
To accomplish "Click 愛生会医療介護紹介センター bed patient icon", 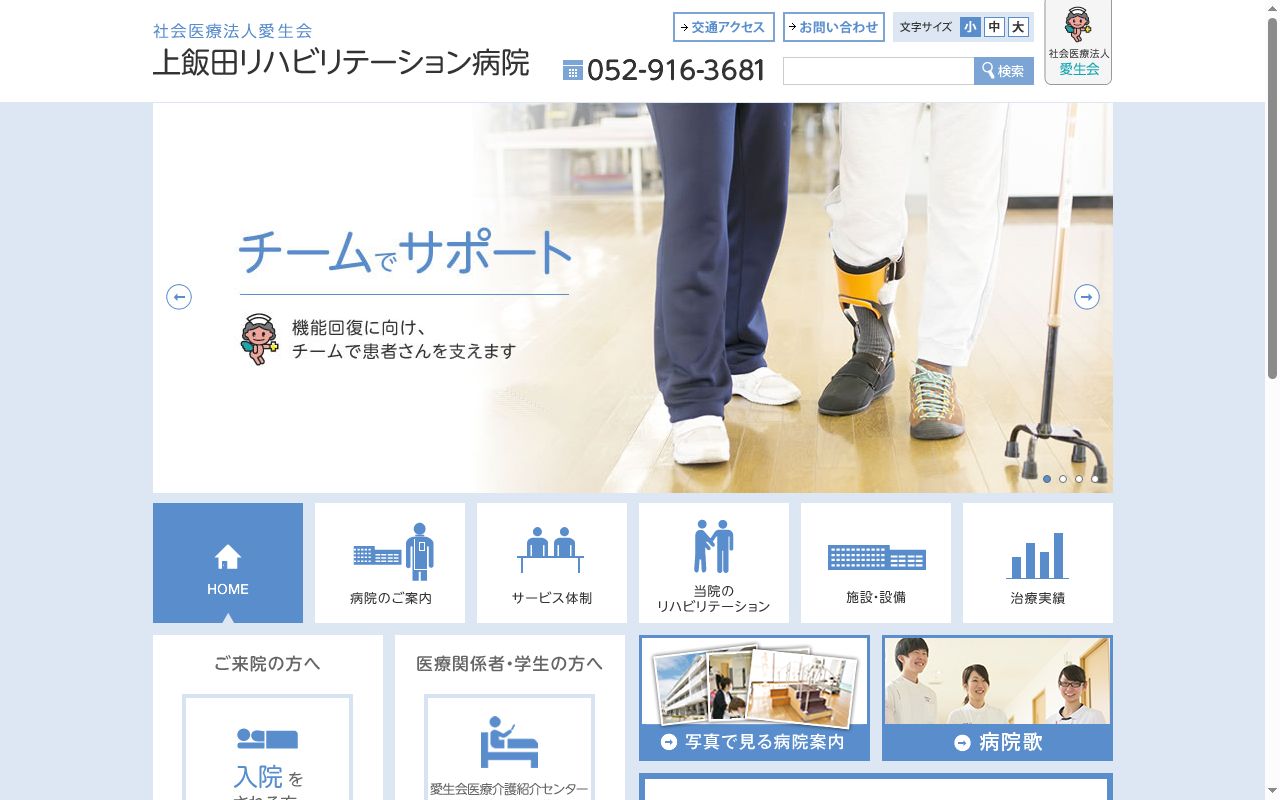I will click(x=509, y=742).
